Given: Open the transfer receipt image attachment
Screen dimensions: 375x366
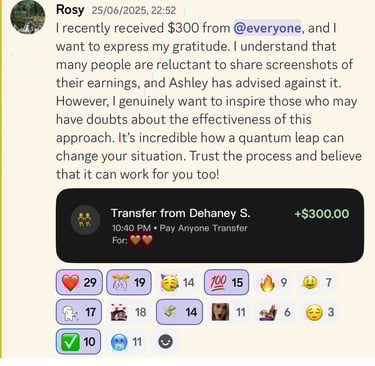Looking at the screenshot, I should (210, 225).
